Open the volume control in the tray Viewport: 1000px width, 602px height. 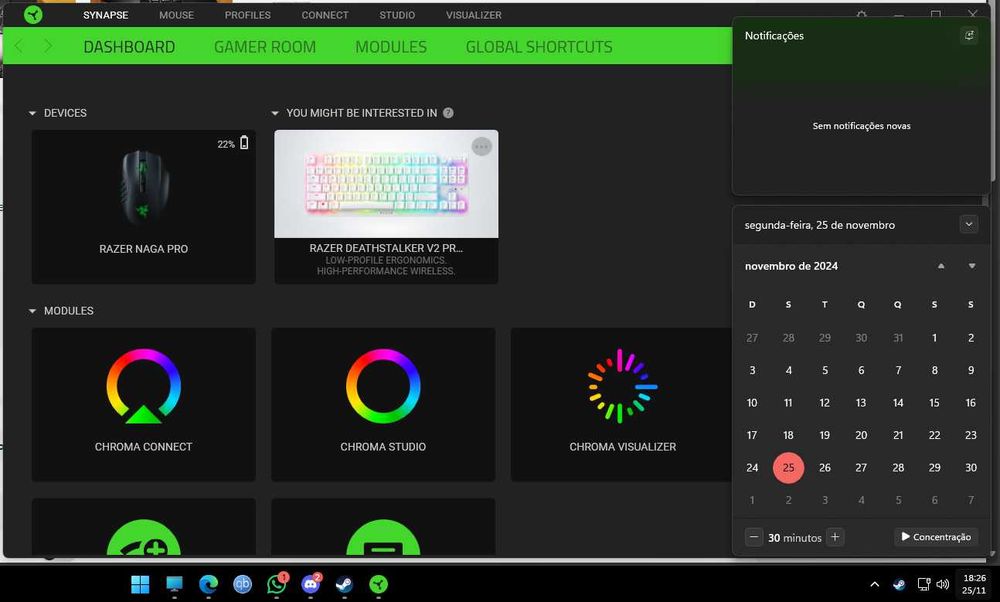943,584
